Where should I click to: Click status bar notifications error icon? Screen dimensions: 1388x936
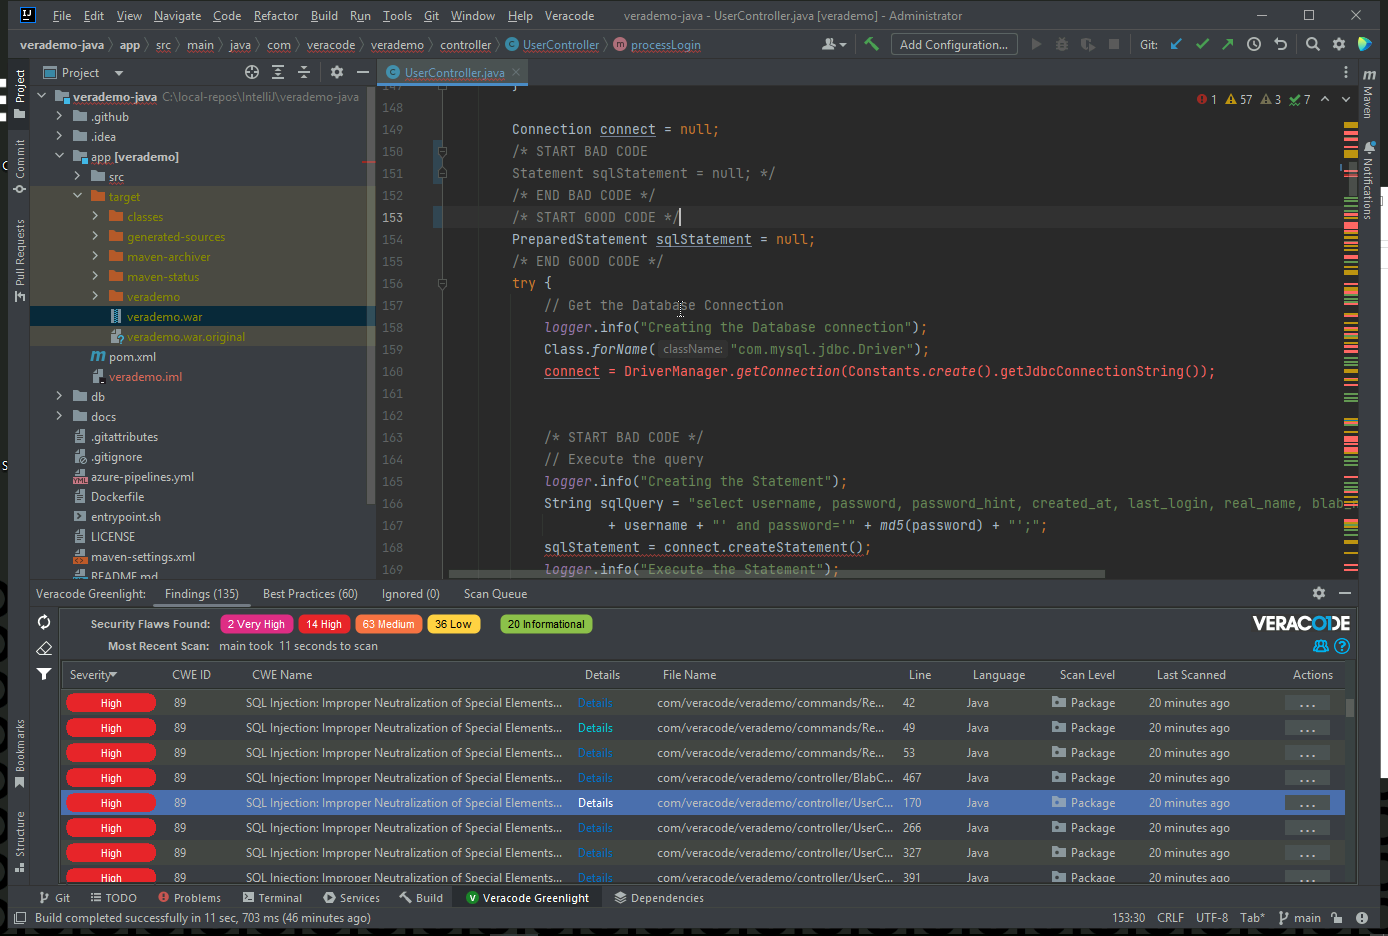point(1362,918)
